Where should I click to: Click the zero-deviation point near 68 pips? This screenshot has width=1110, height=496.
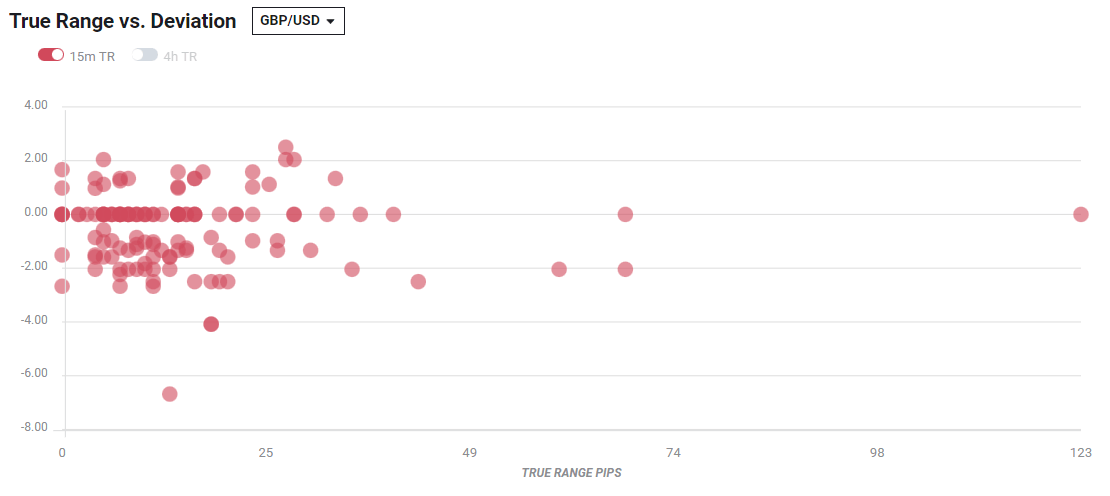click(625, 214)
